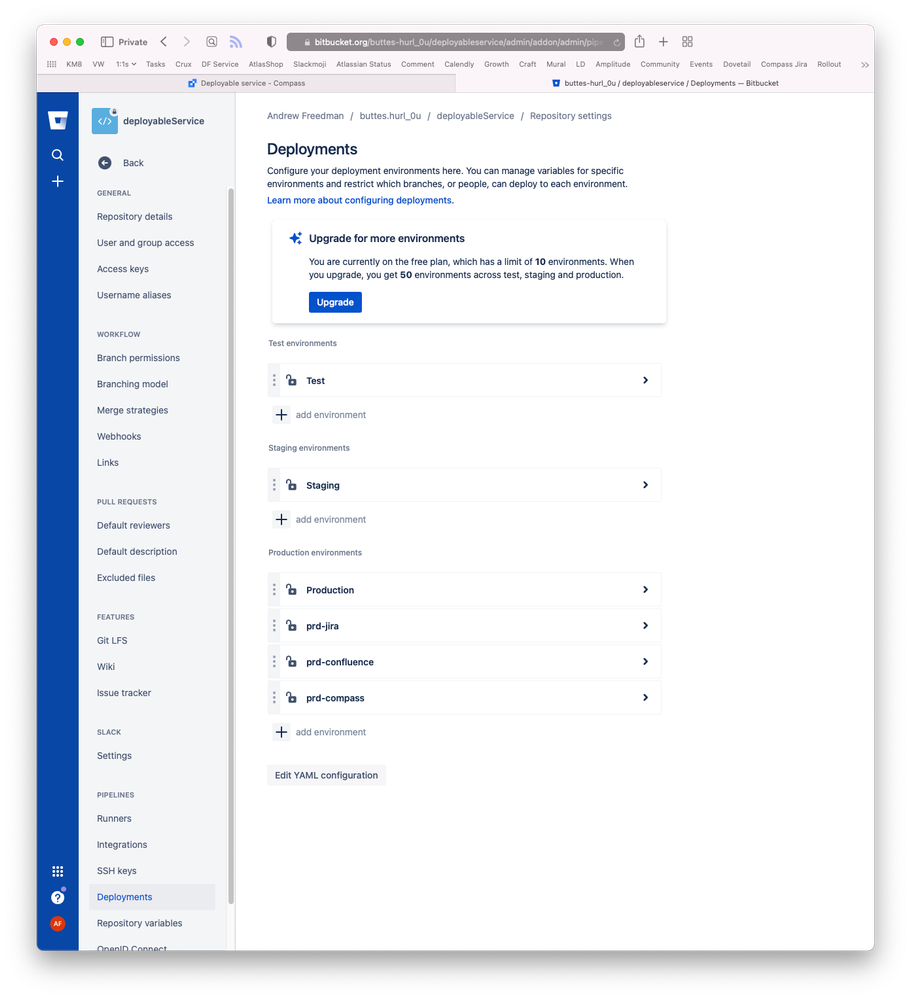Screen dimensions: 911x999
Task: Open the Help question mark icon
Action: point(57,897)
